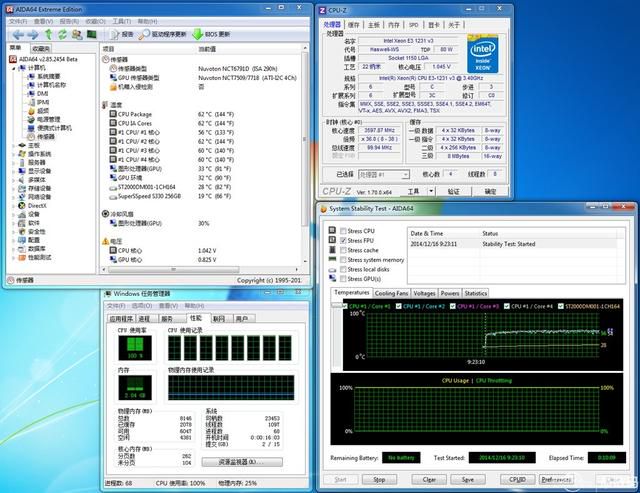The width and height of the screenshot is (640, 493).
Task: Switch to Powers tab in Stability Test
Action: 450,293
